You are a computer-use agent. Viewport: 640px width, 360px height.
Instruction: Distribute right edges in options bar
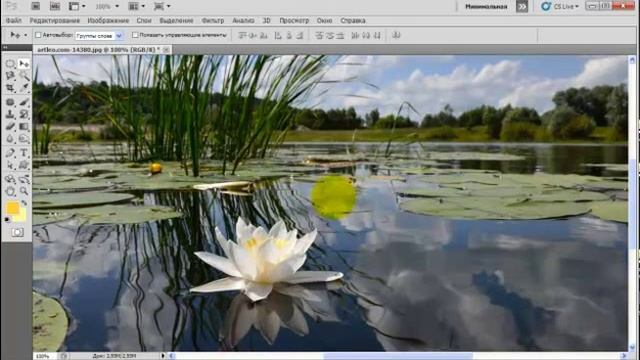[377, 36]
